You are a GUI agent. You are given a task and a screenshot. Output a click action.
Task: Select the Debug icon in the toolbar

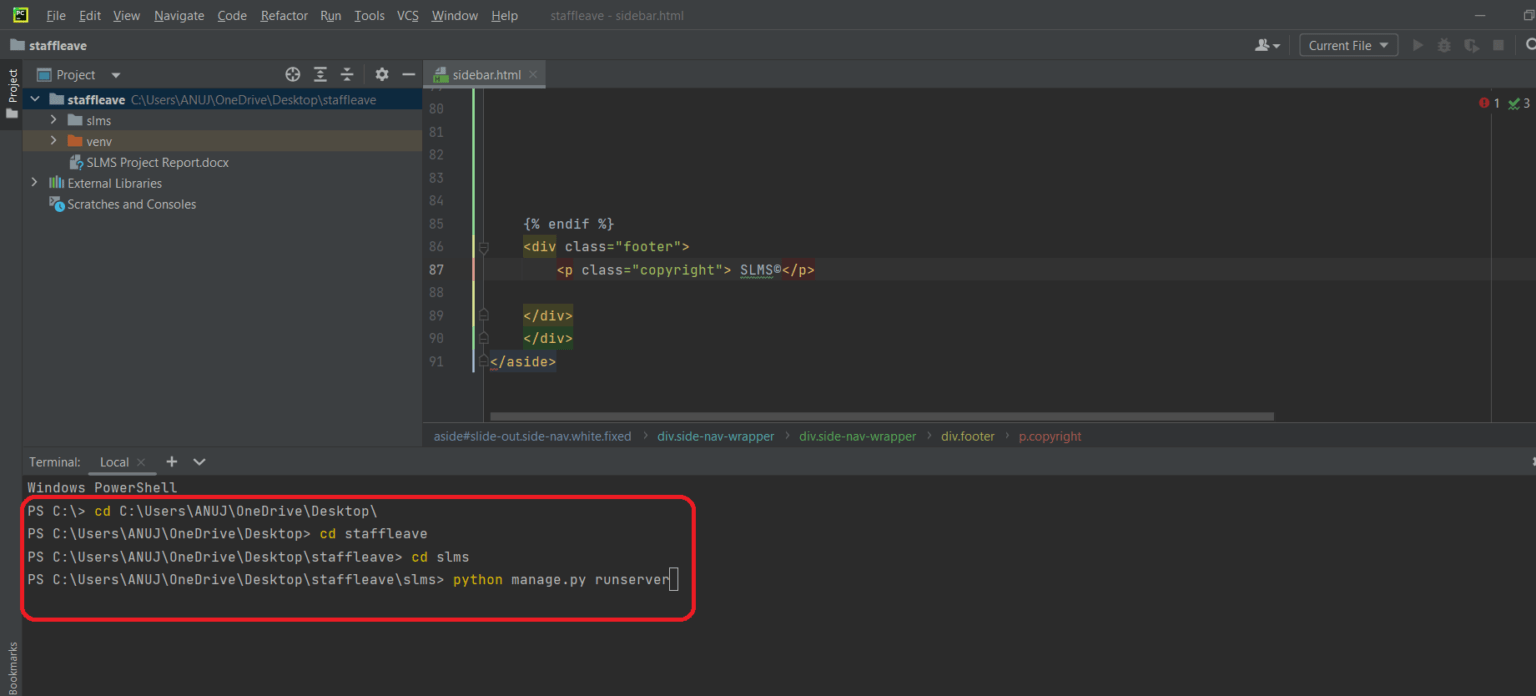click(1443, 44)
